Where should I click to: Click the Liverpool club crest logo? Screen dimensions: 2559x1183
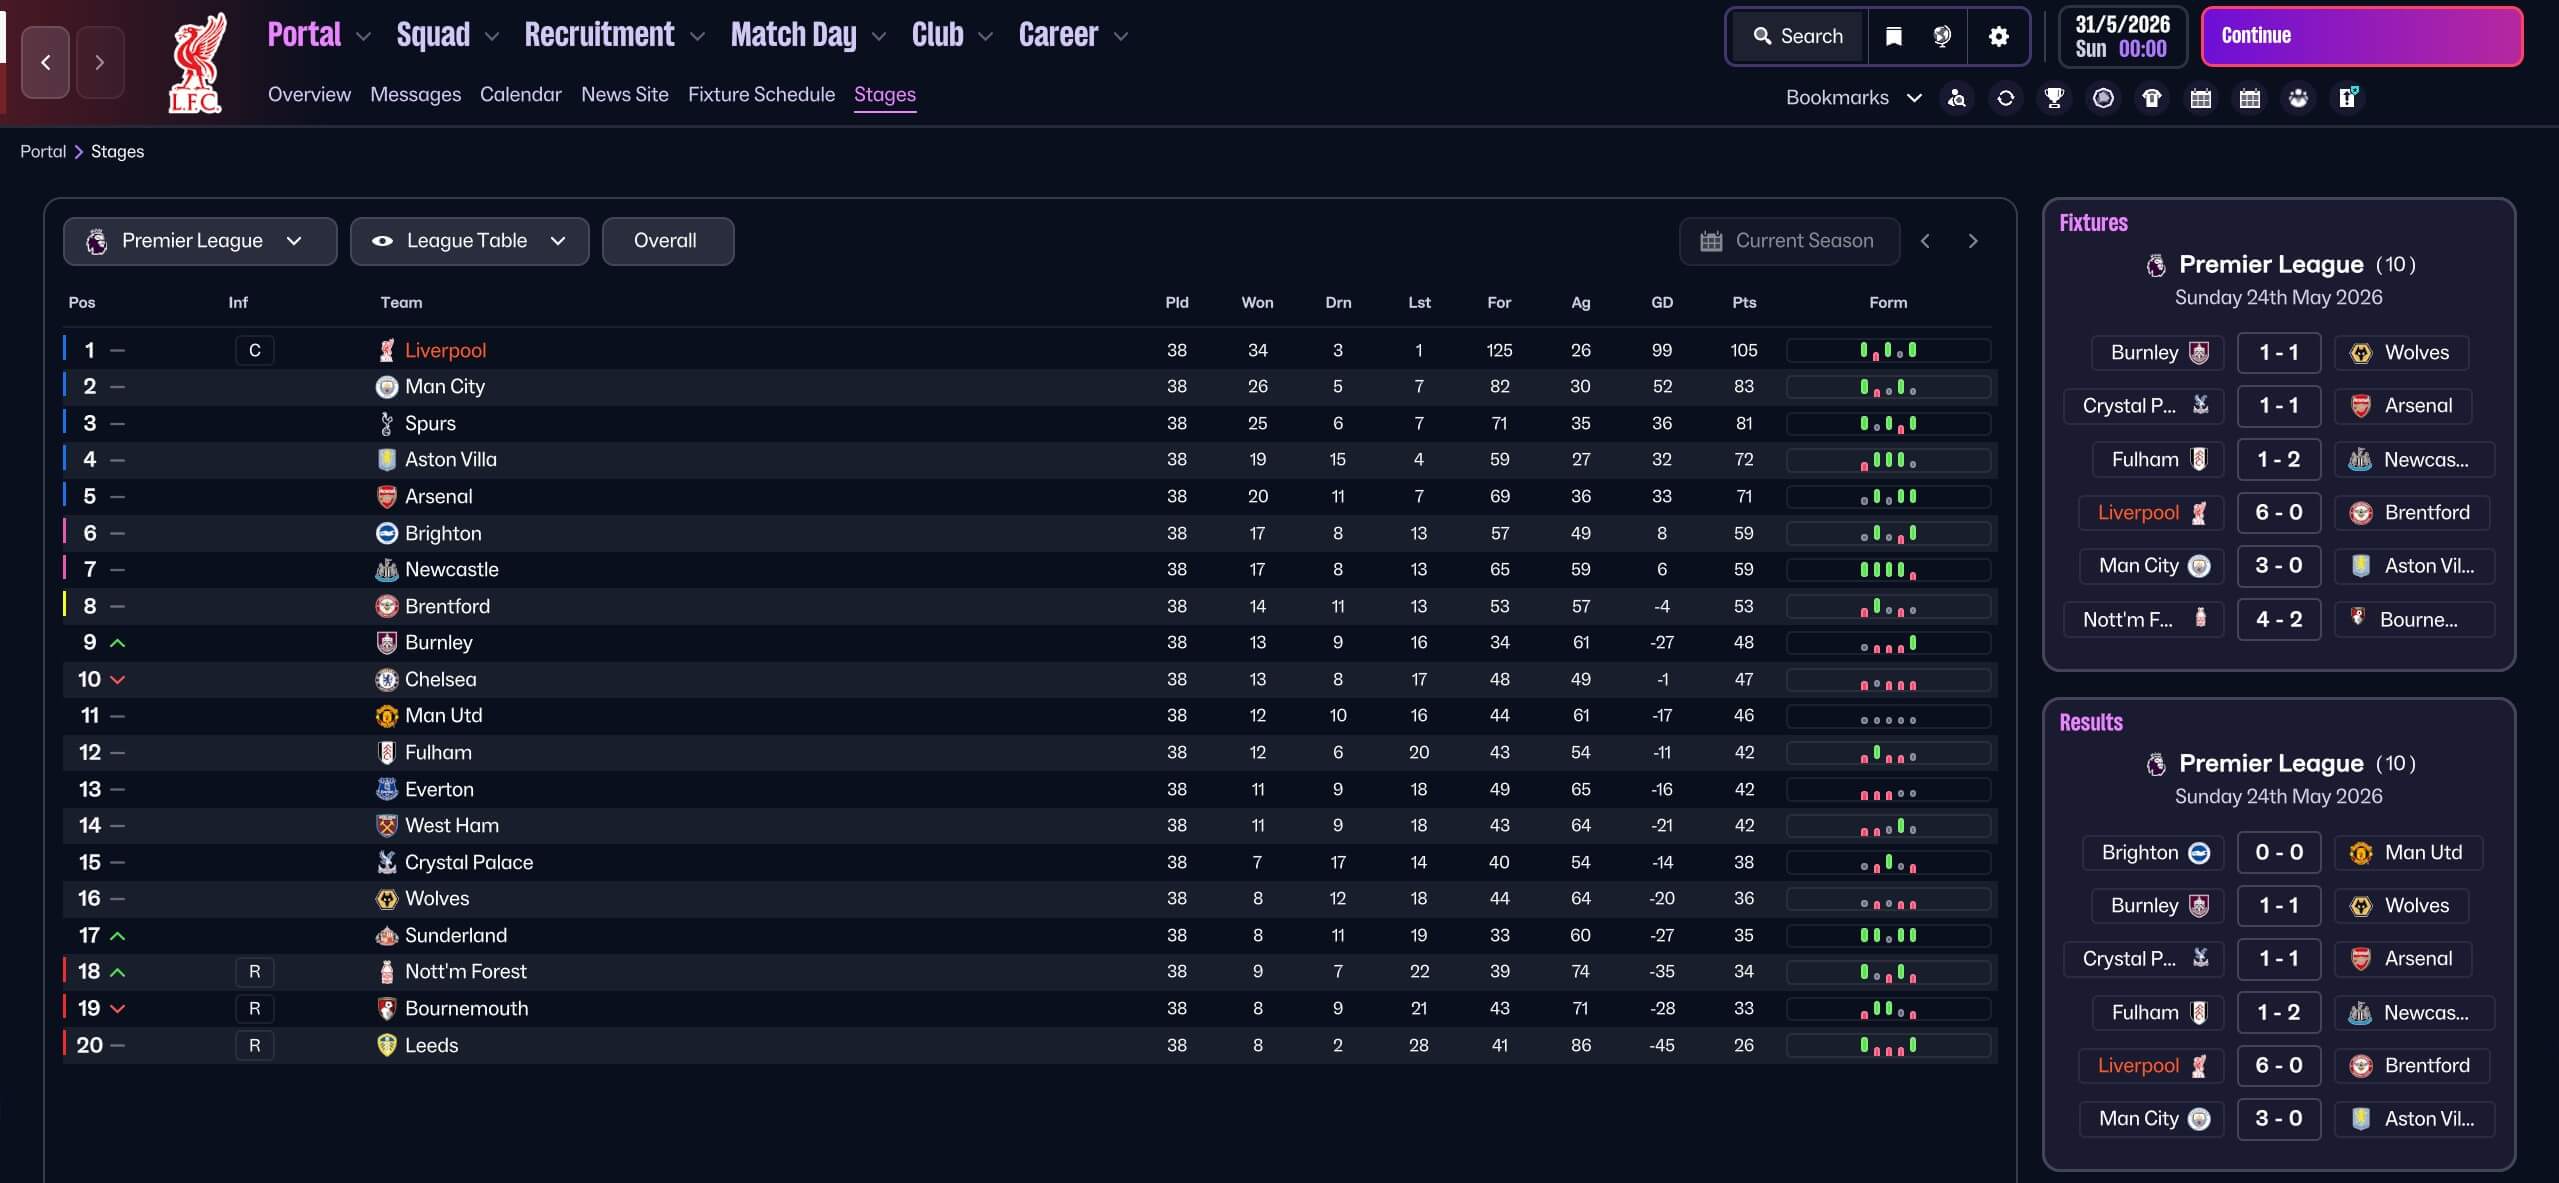click(196, 62)
